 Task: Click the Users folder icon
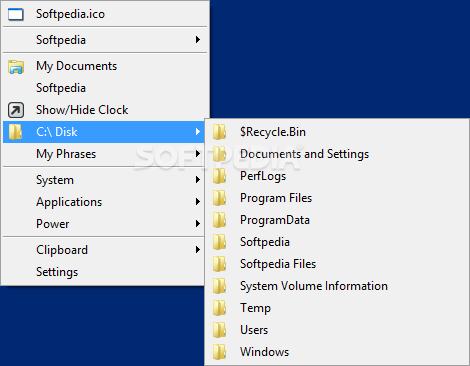(220, 330)
